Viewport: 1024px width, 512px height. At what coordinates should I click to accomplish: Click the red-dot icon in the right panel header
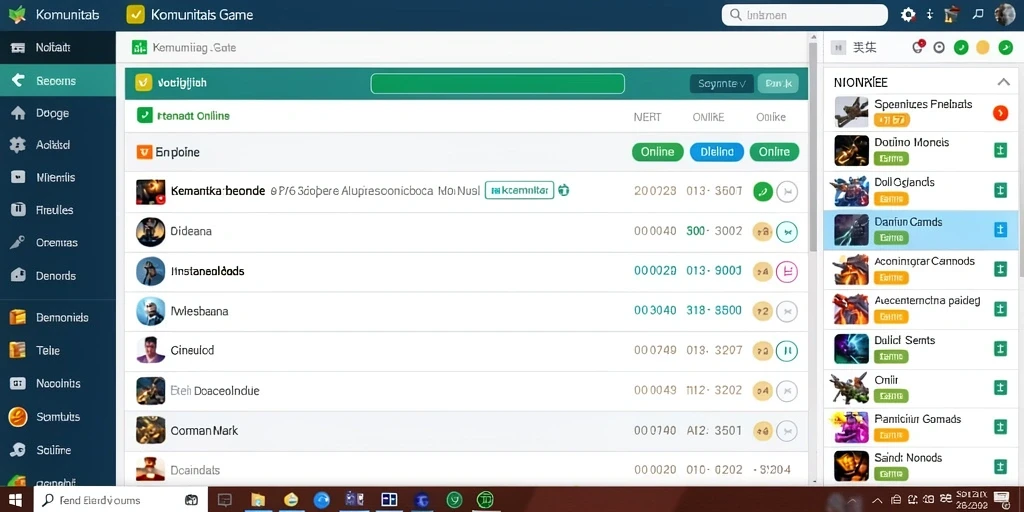click(918, 47)
